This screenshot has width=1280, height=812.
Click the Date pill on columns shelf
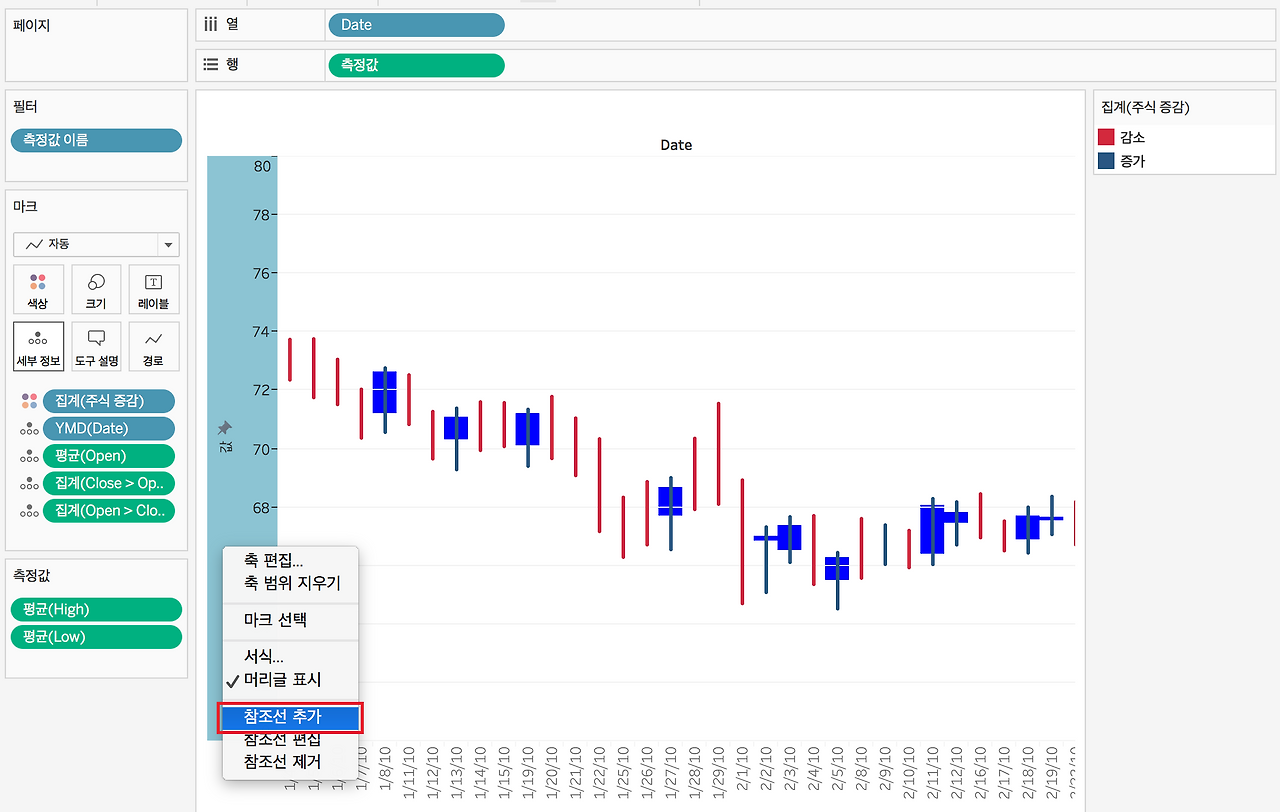coord(416,25)
